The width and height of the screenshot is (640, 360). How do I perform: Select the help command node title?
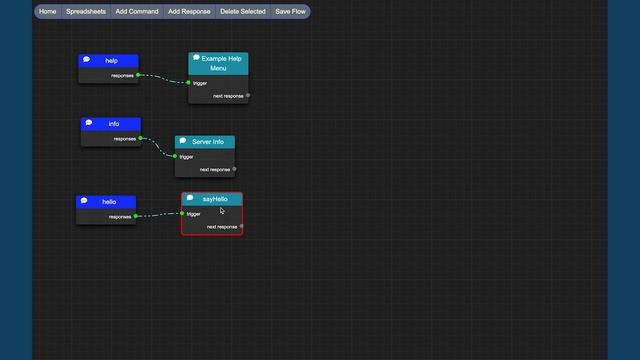pyautogui.click(x=111, y=61)
